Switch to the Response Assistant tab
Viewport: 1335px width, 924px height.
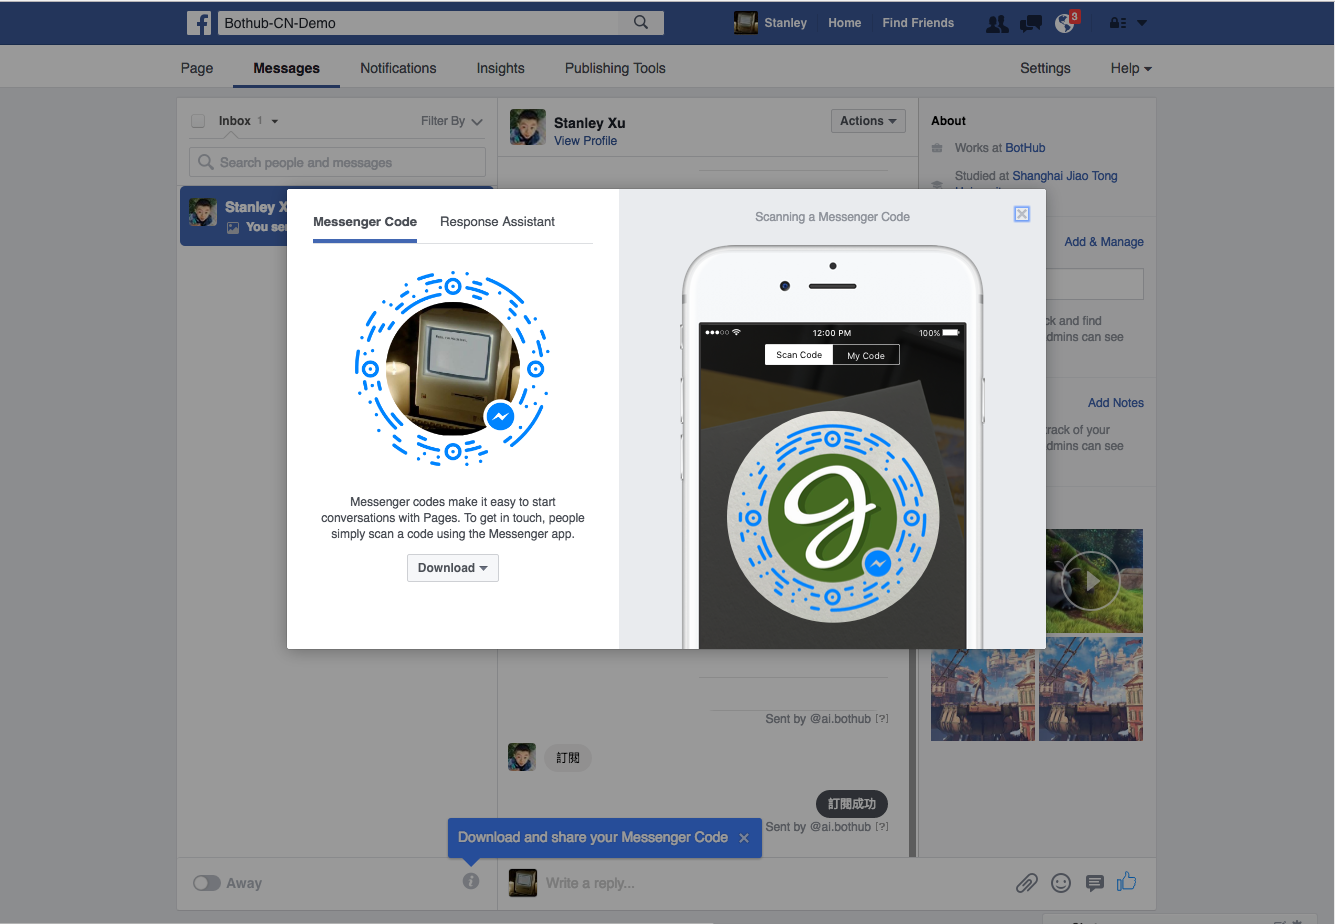coord(497,222)
